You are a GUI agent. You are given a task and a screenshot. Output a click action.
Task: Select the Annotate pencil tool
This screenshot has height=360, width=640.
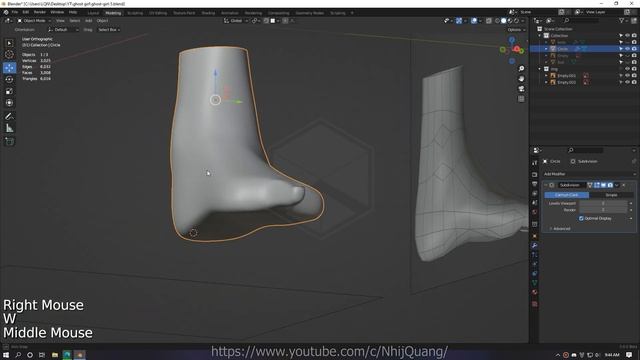9,116
